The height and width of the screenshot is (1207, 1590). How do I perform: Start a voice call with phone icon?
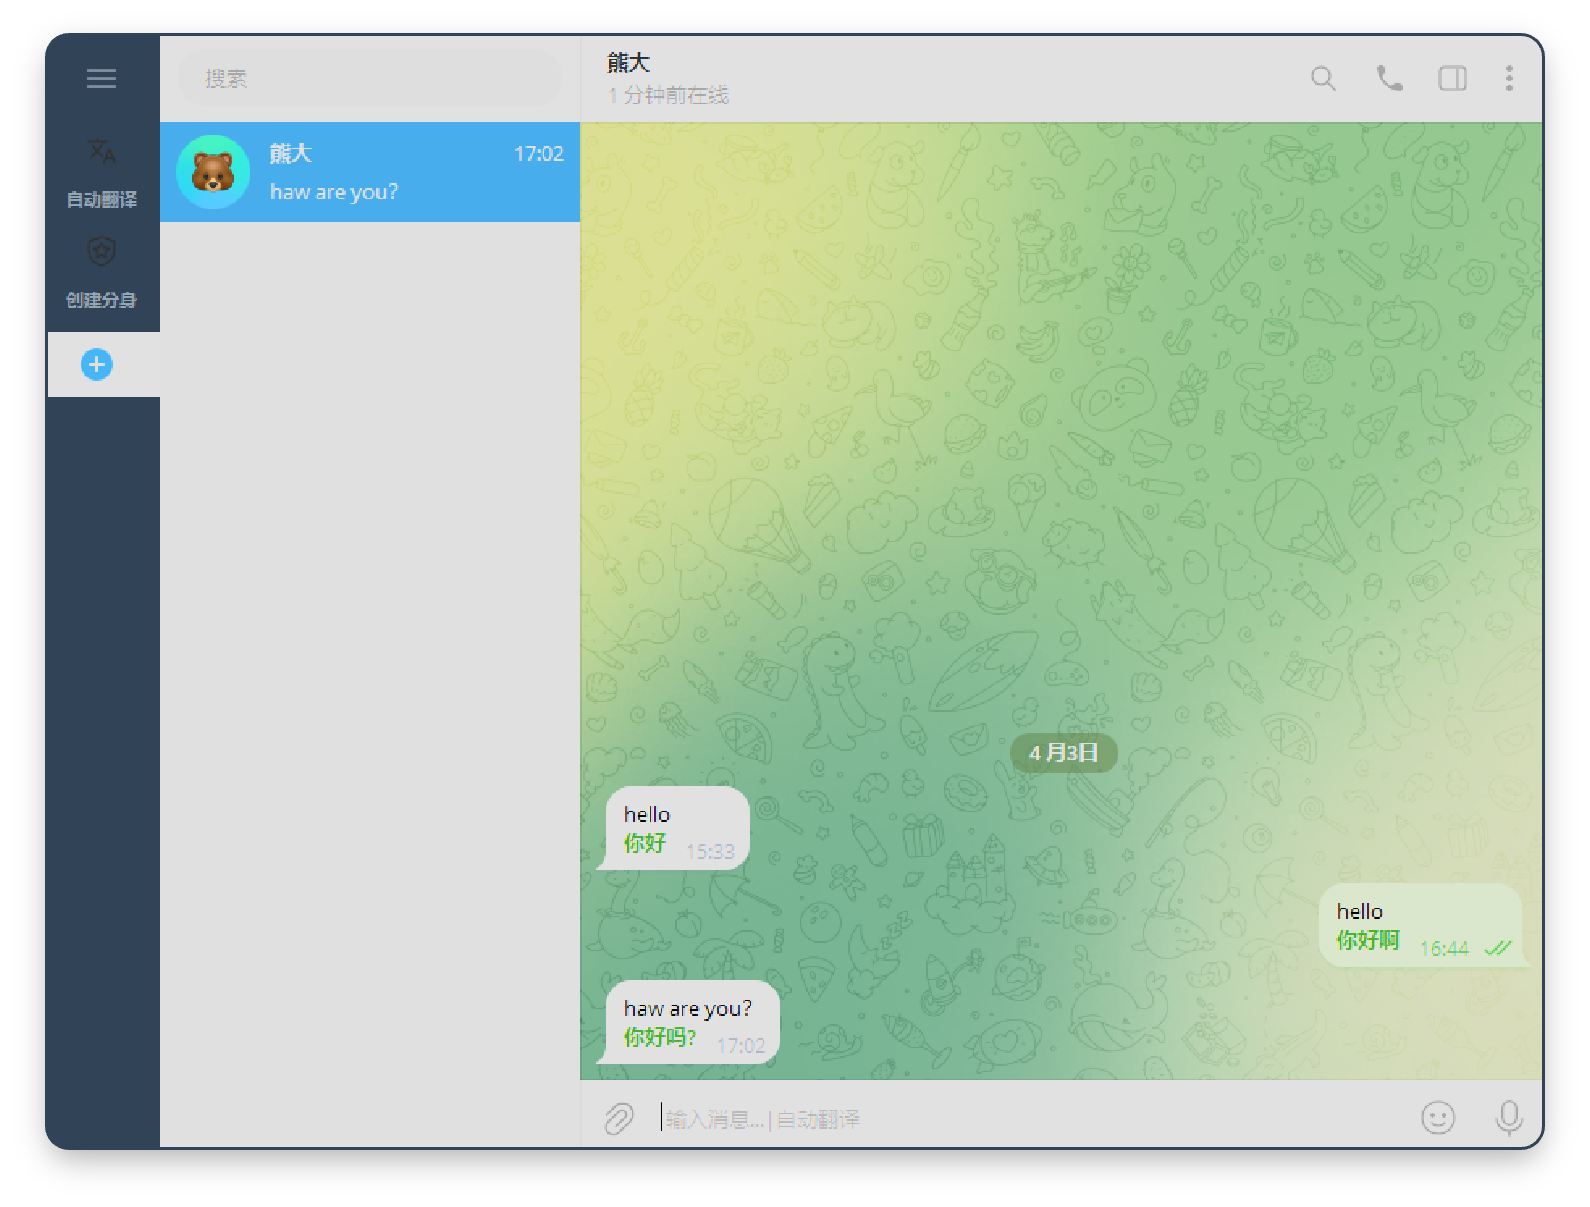pos(1389,78)
